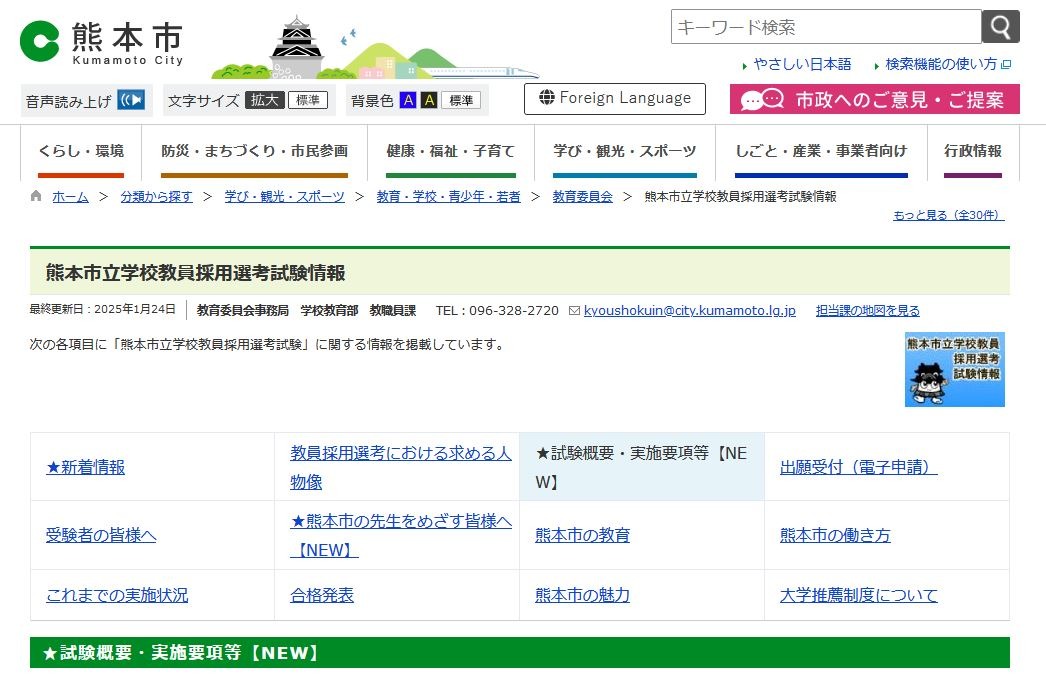The image size is (1046, 689).
Task: Click the mail envelope icon
Action: [574, 311]
